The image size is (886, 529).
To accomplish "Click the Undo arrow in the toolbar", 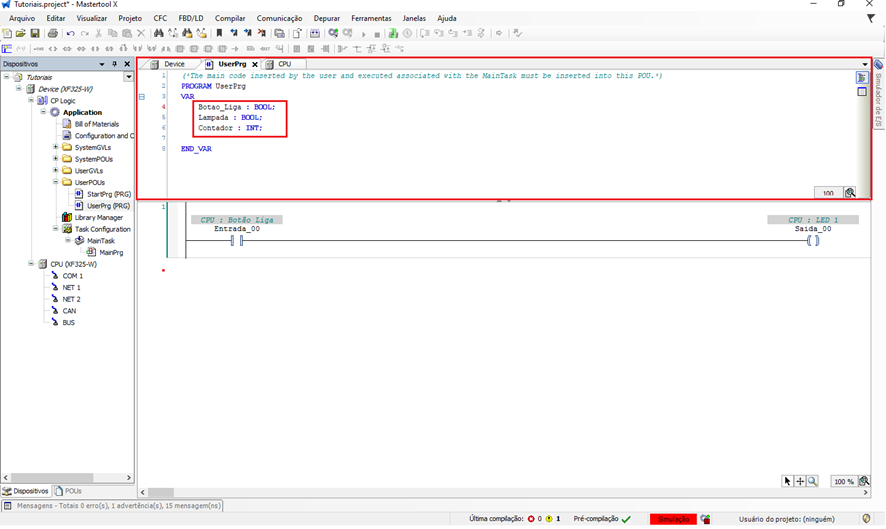I will [x=71, y=33].
